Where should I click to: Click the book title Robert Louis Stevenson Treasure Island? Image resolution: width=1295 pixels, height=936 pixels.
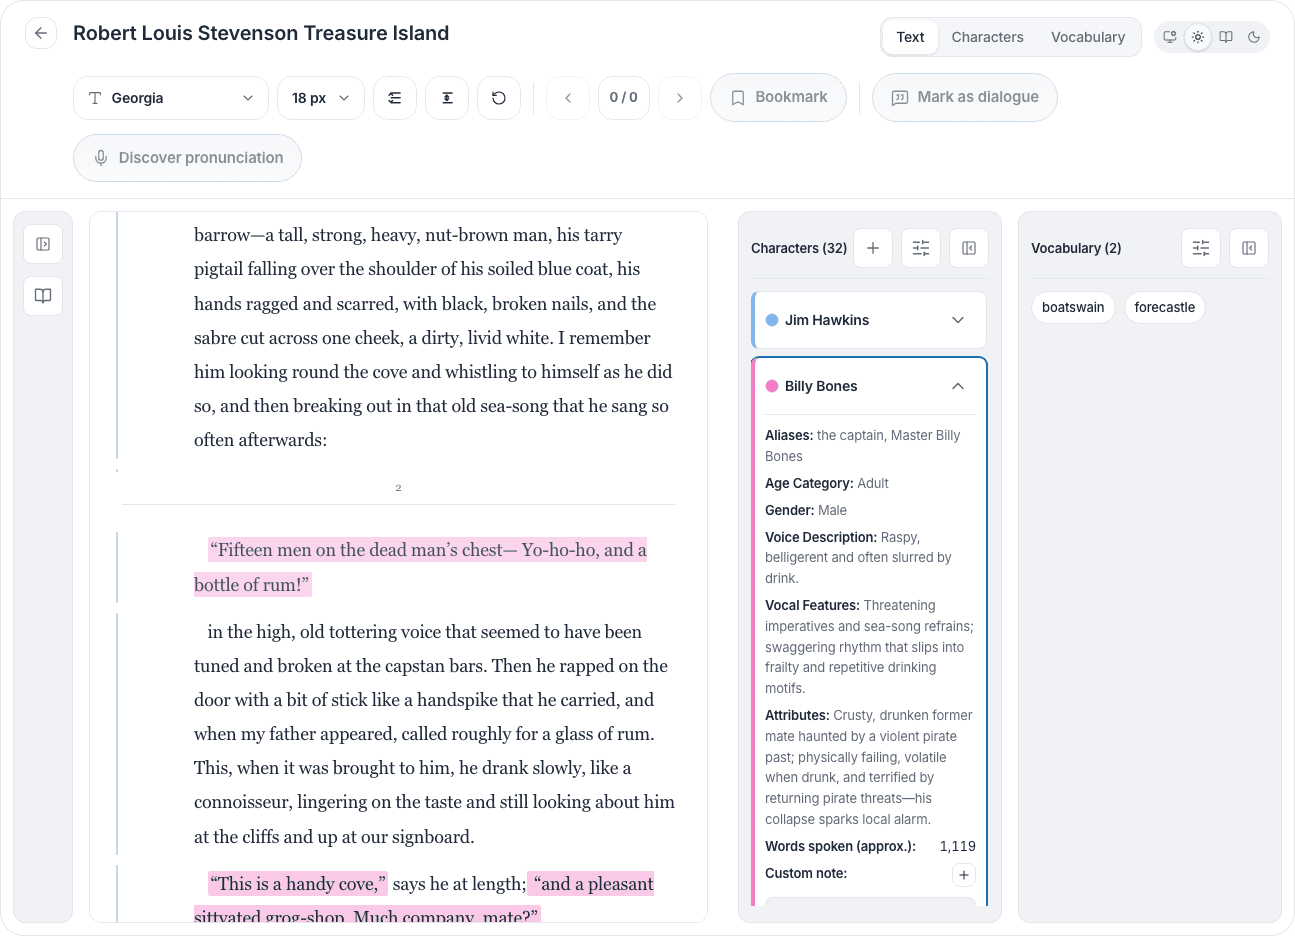[261, 33]
